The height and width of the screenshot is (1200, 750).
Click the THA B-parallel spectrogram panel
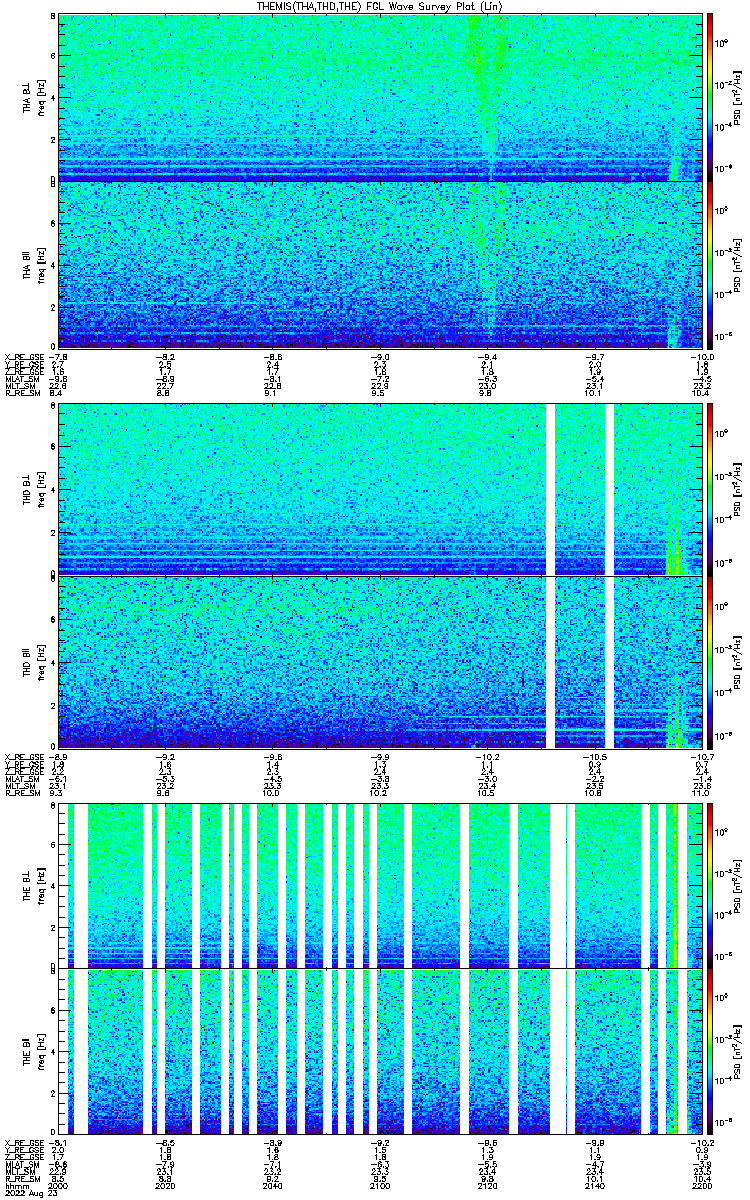pyautogui.click(x=380, y=264)
